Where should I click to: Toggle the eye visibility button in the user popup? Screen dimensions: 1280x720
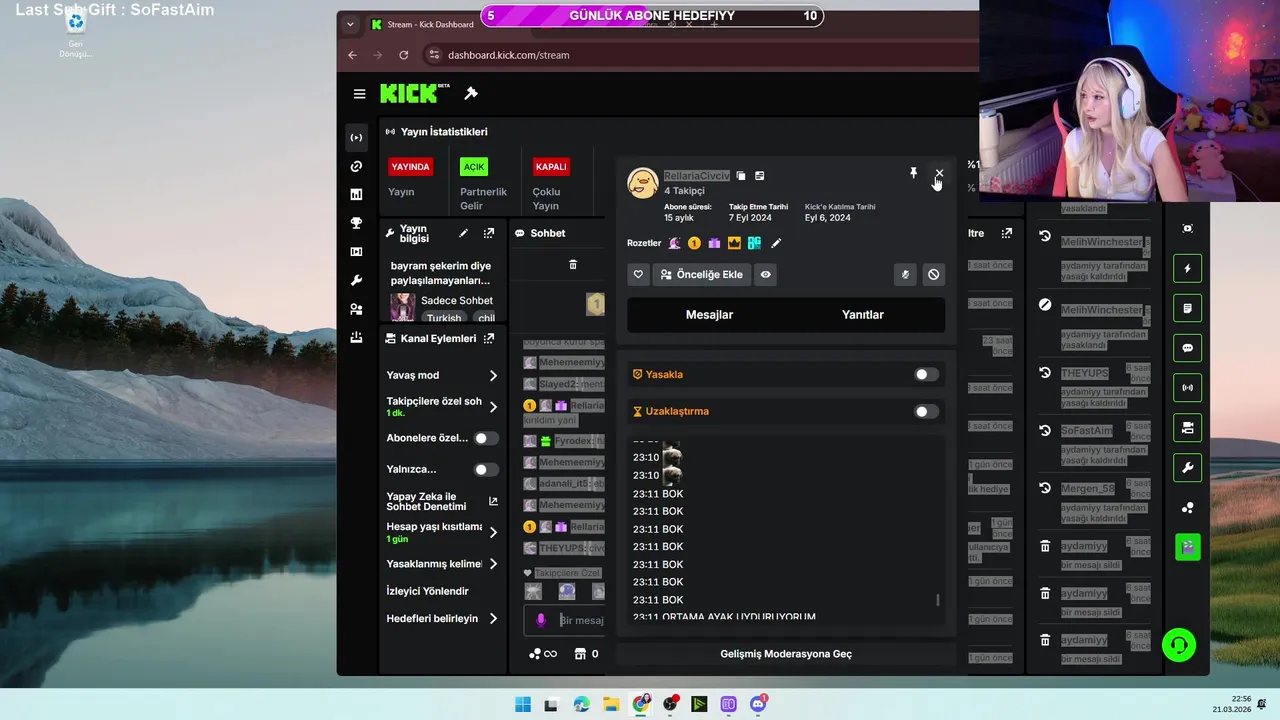(x=765, y=275)
